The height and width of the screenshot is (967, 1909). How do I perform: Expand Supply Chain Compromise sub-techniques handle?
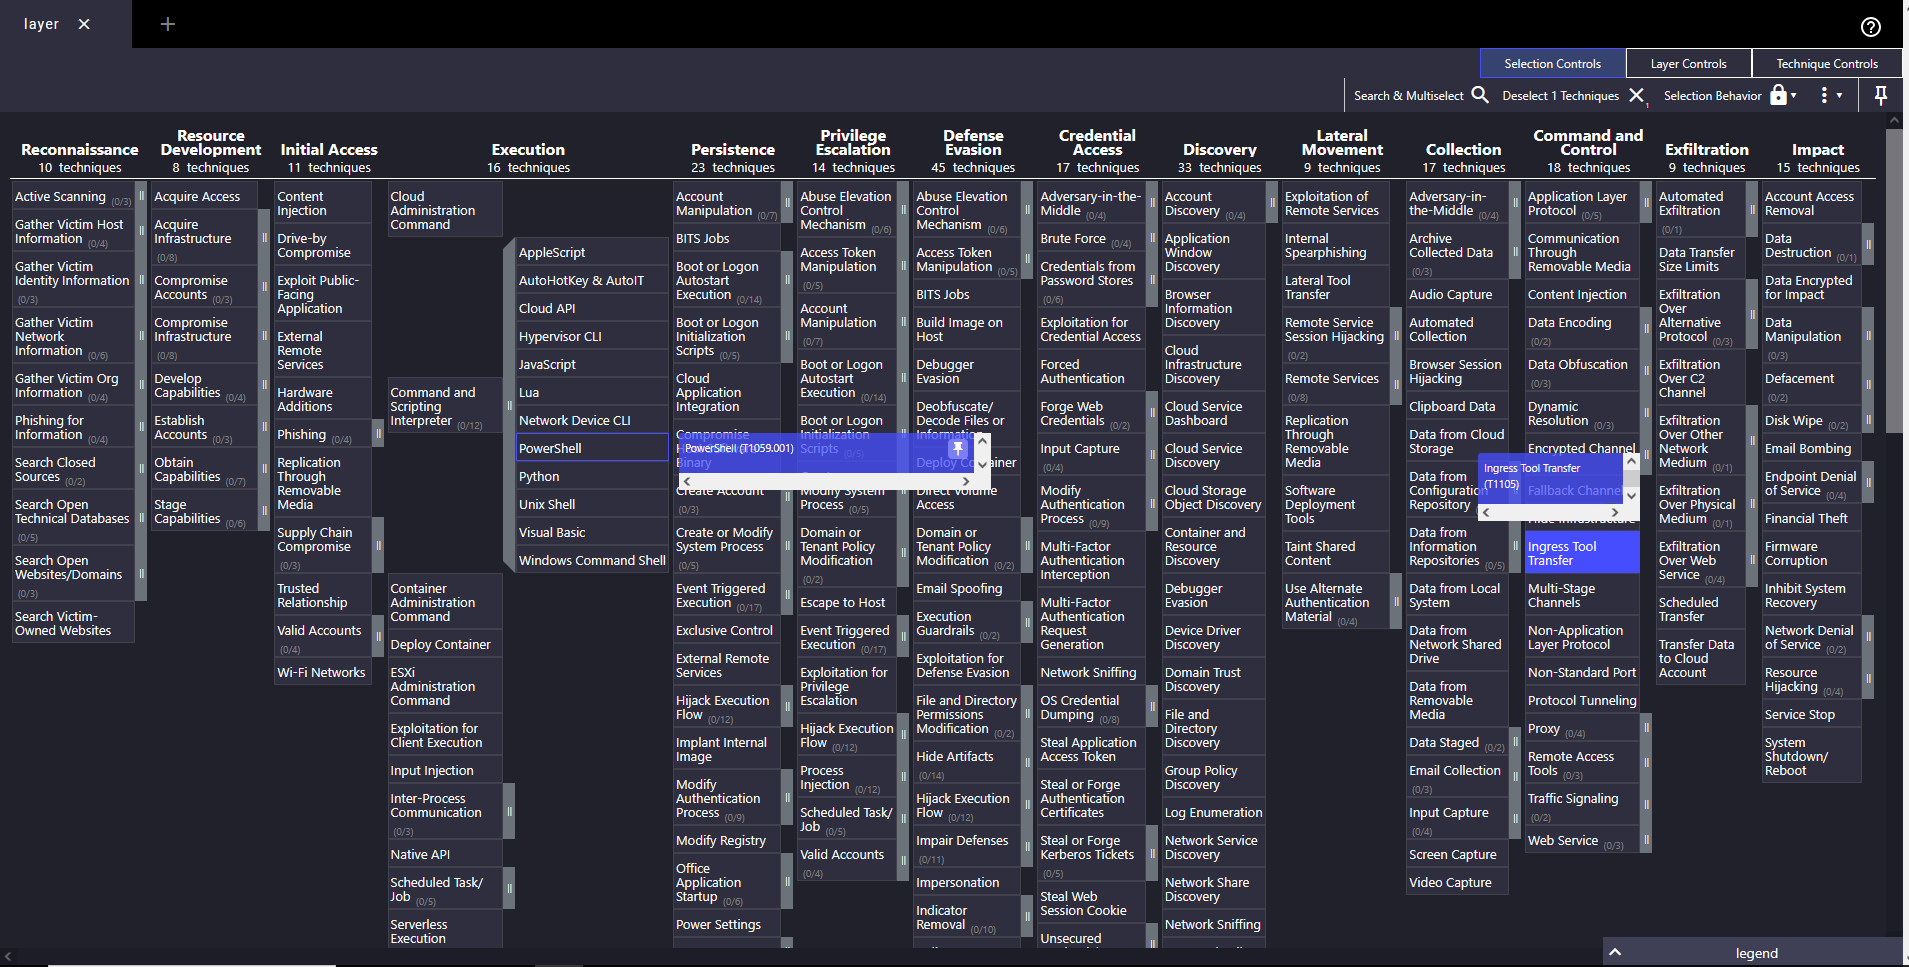click(x=378, y=545)
